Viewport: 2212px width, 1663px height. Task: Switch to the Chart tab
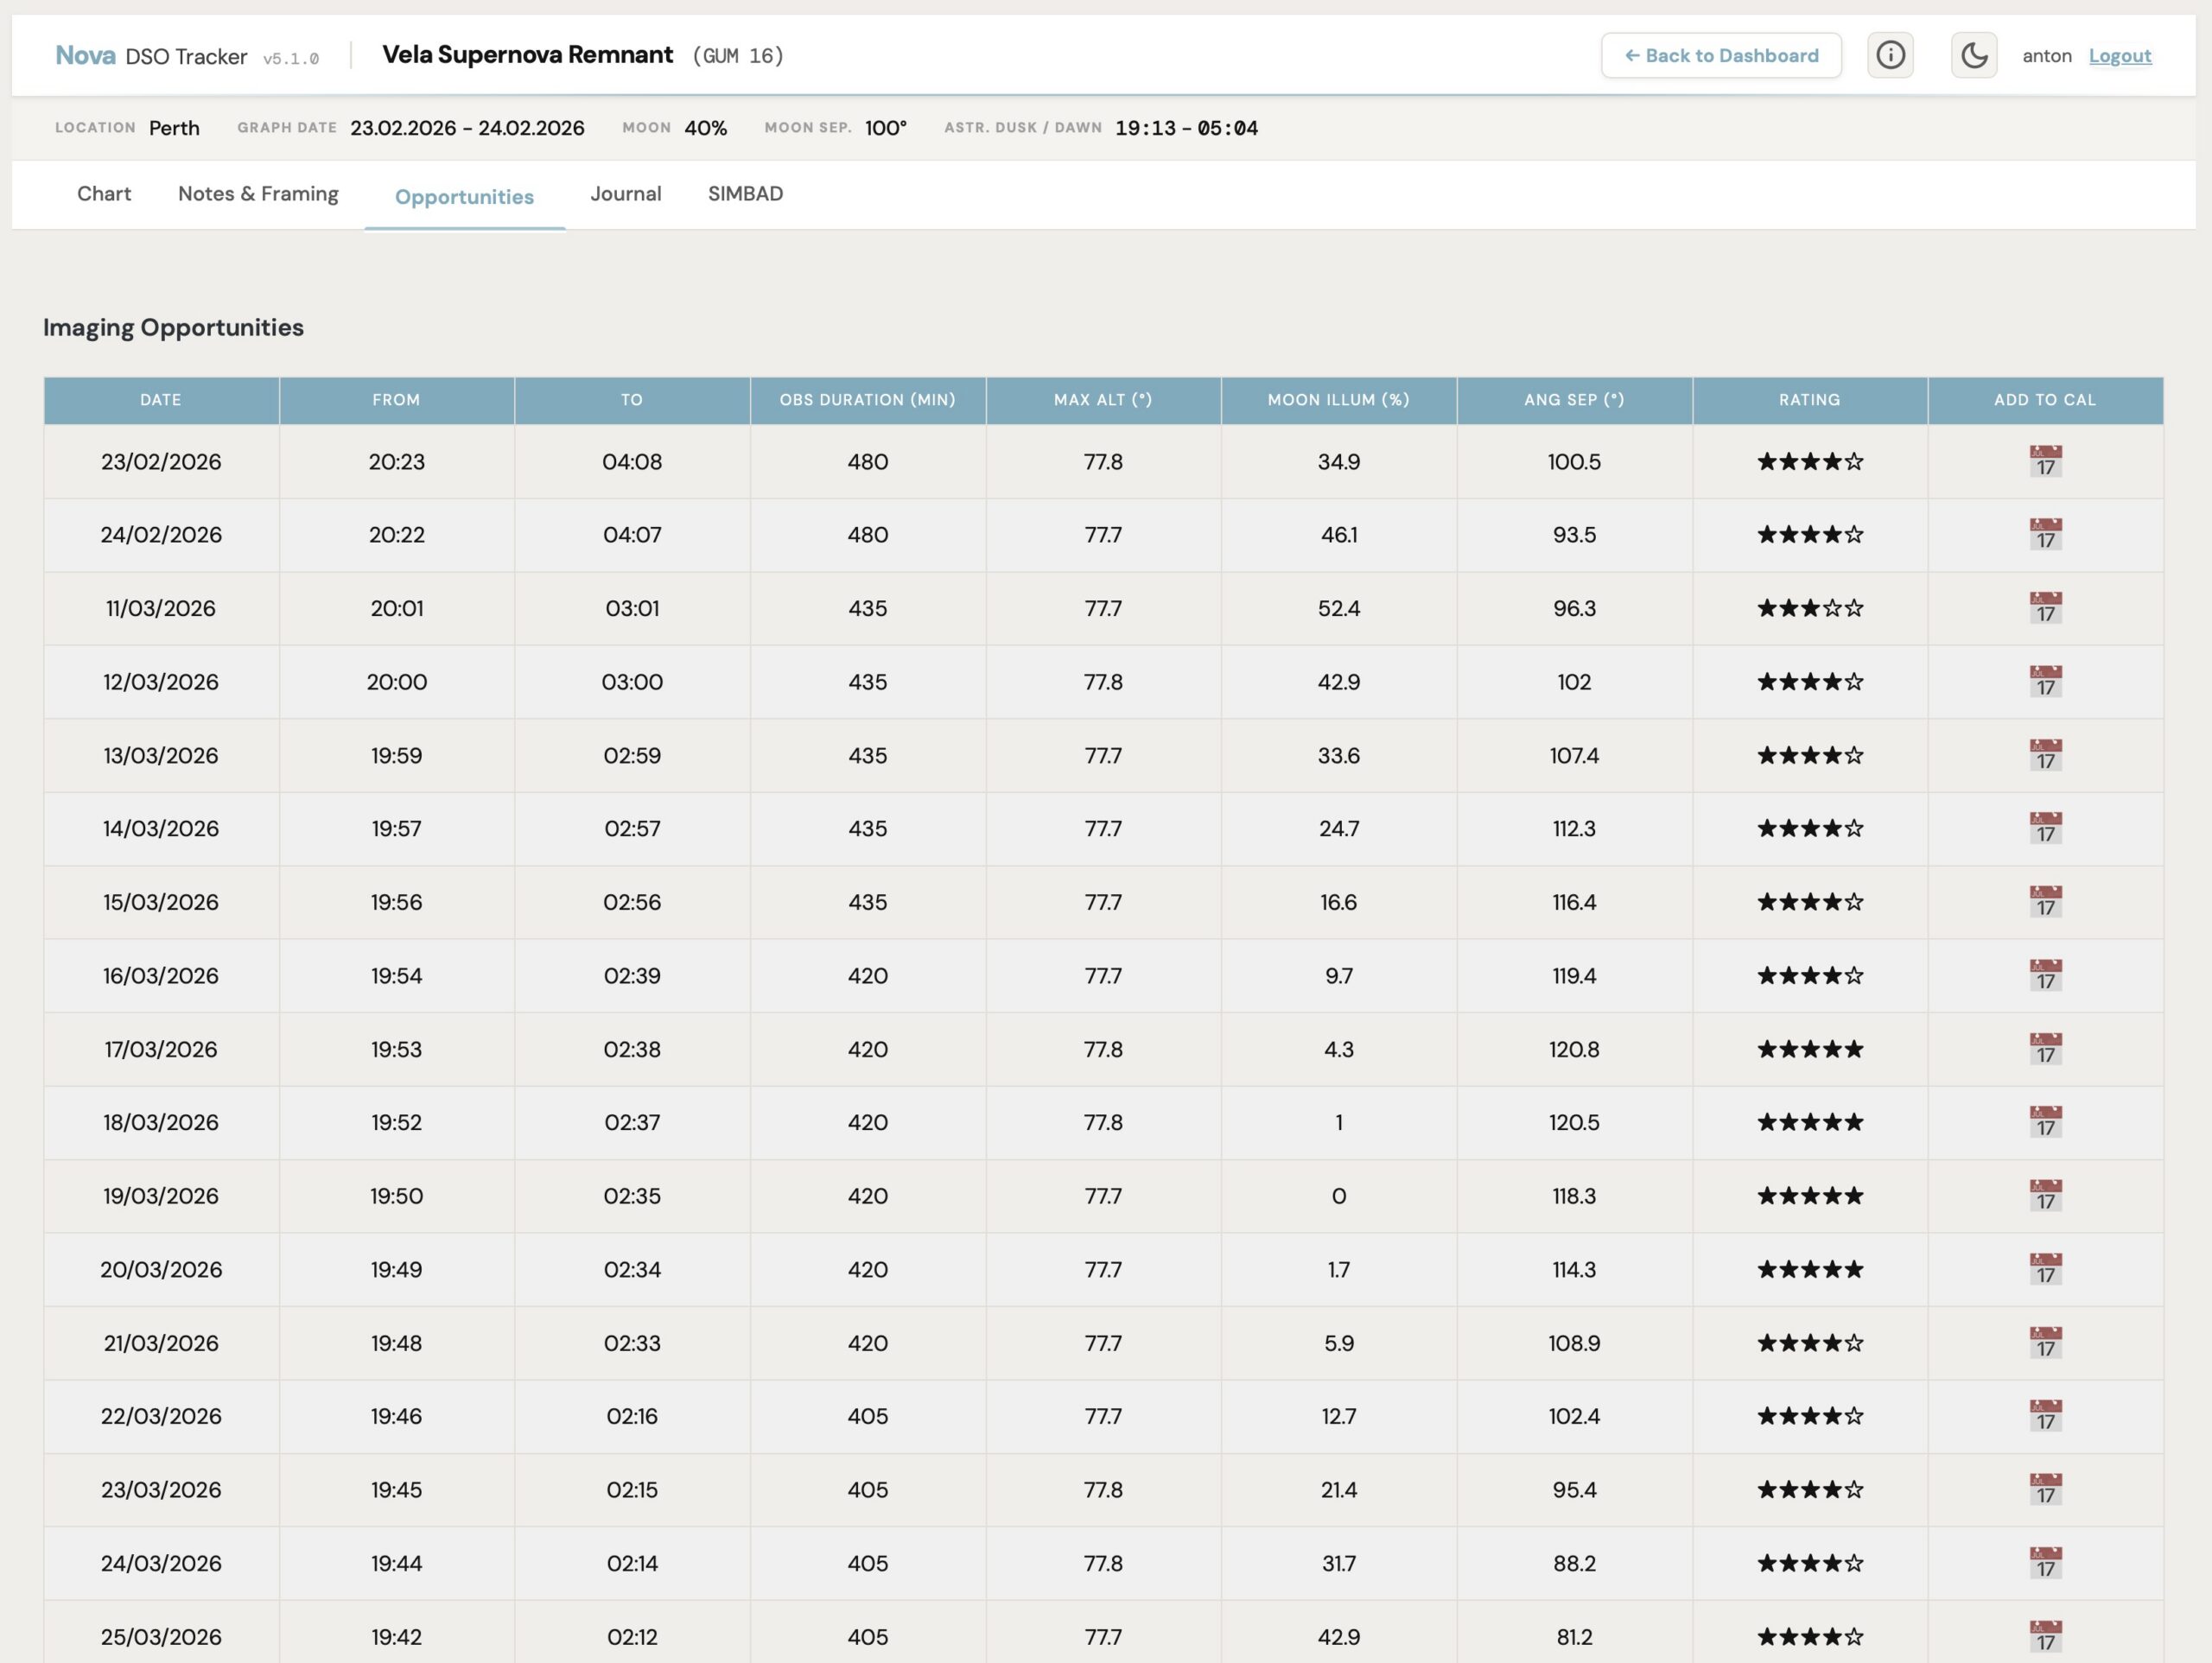[x=104, y=194]
